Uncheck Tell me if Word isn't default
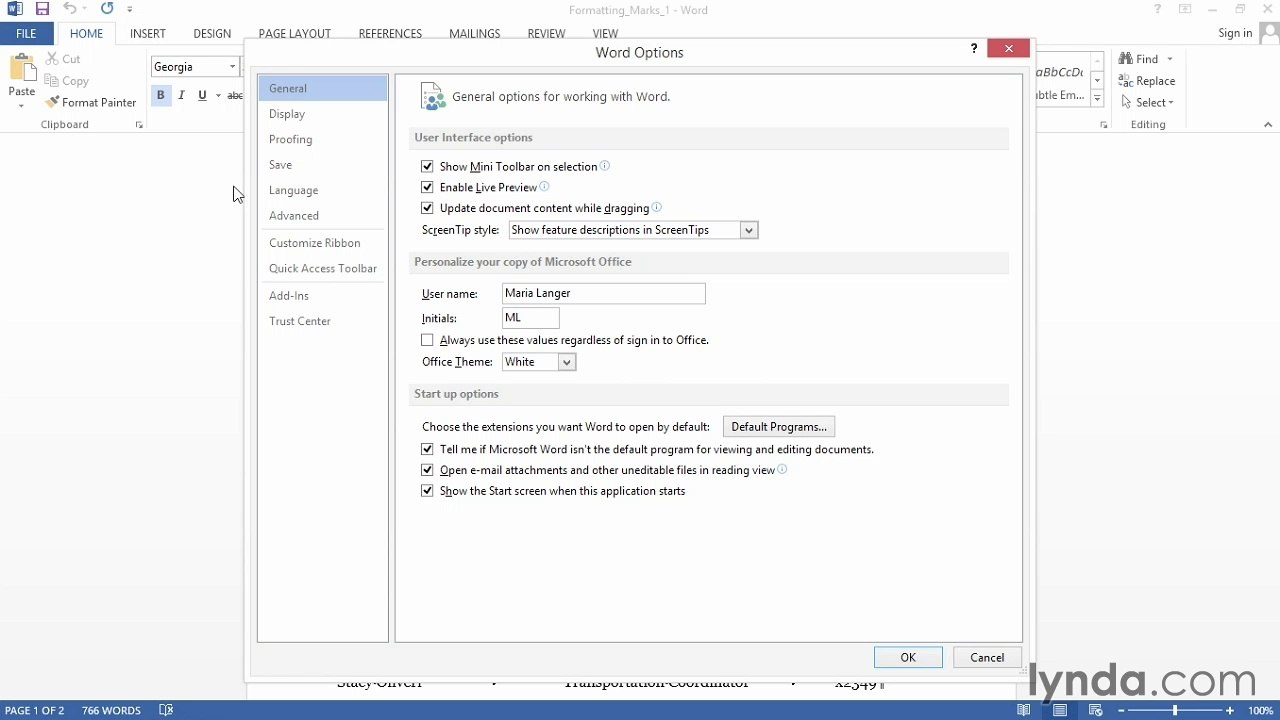The width and height of the screenshot is (1280, 720). [x=427, y=449]
